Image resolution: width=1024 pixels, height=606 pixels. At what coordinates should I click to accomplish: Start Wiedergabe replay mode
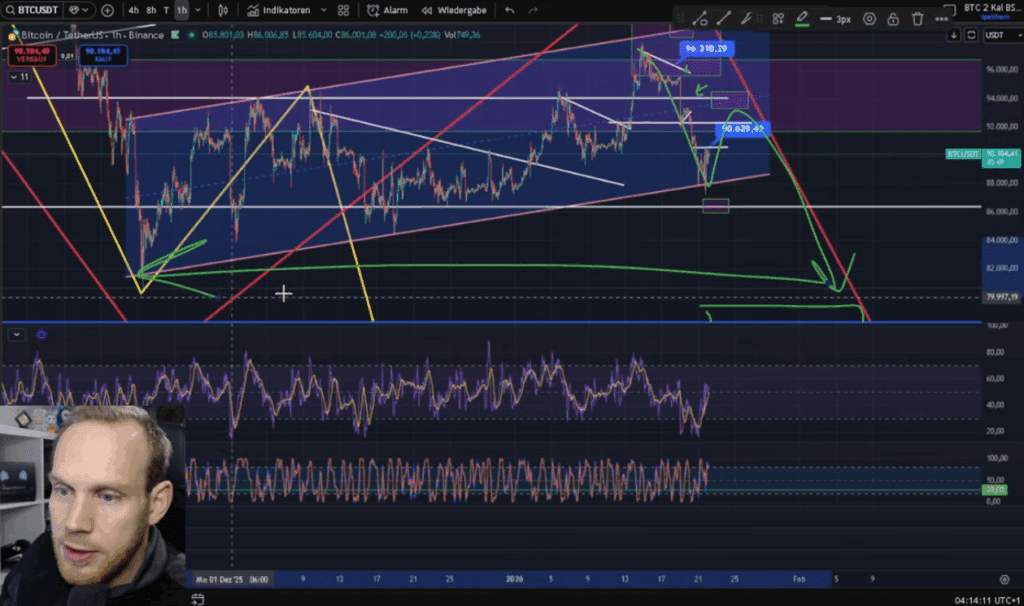click(455, 10)
